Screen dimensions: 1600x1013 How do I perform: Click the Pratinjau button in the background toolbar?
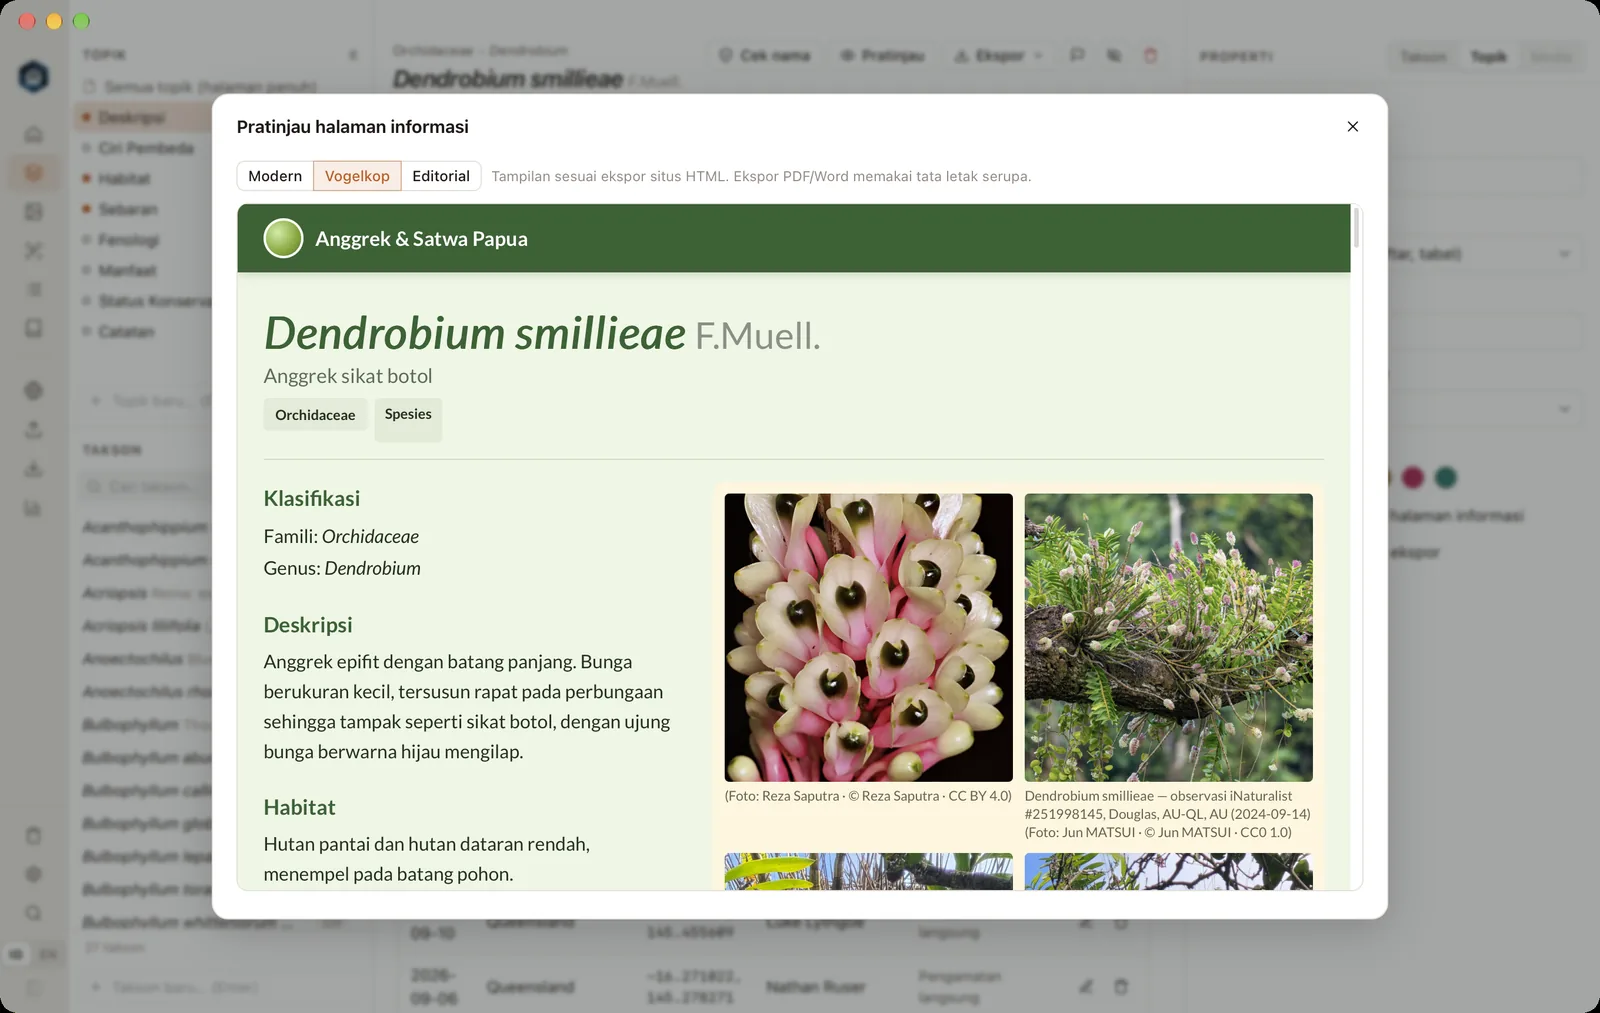(882, 55)
